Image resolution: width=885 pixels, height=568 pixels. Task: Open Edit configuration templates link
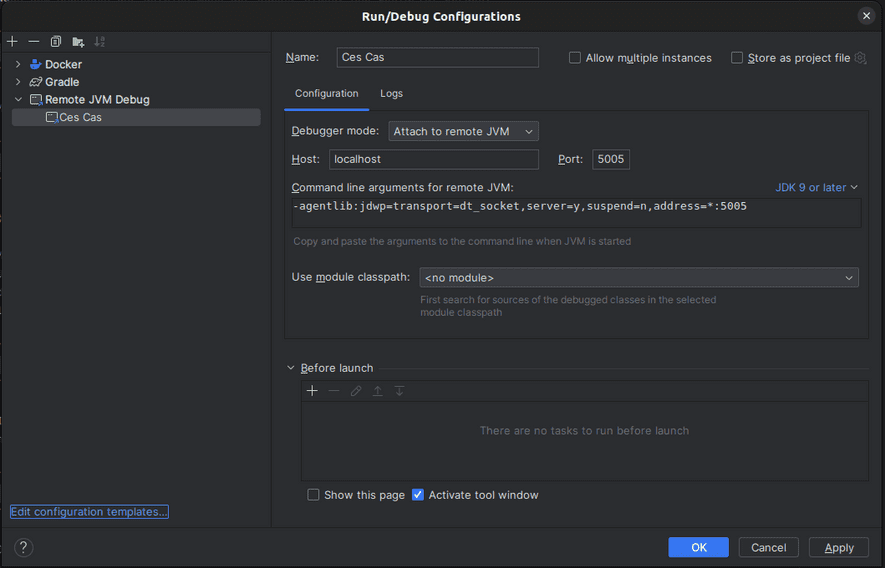pyautogui.click(x=89, y=512)
